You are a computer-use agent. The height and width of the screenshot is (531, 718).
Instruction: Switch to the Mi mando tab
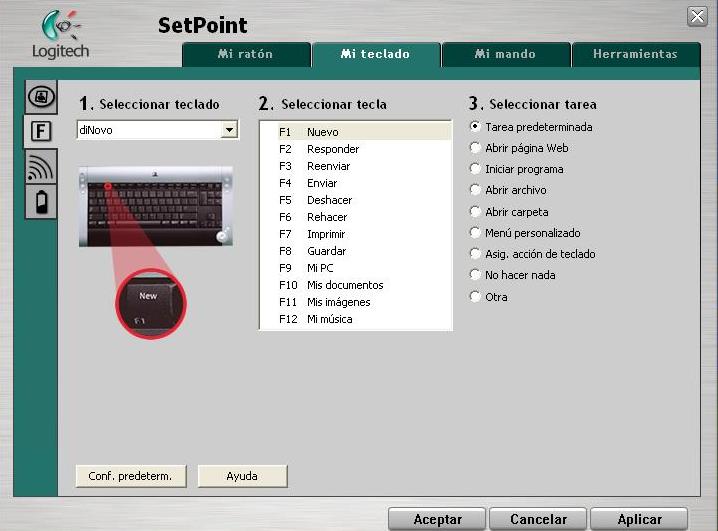point(505,54)
